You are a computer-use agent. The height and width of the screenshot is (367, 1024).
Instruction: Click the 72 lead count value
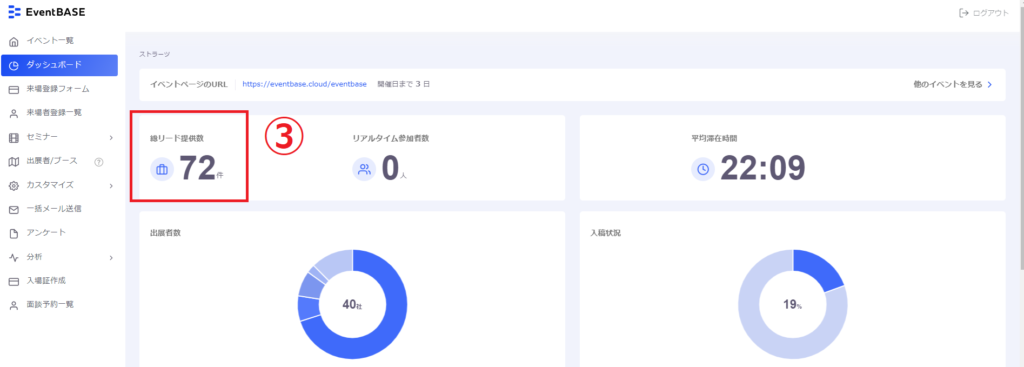[x=197, y=168]
